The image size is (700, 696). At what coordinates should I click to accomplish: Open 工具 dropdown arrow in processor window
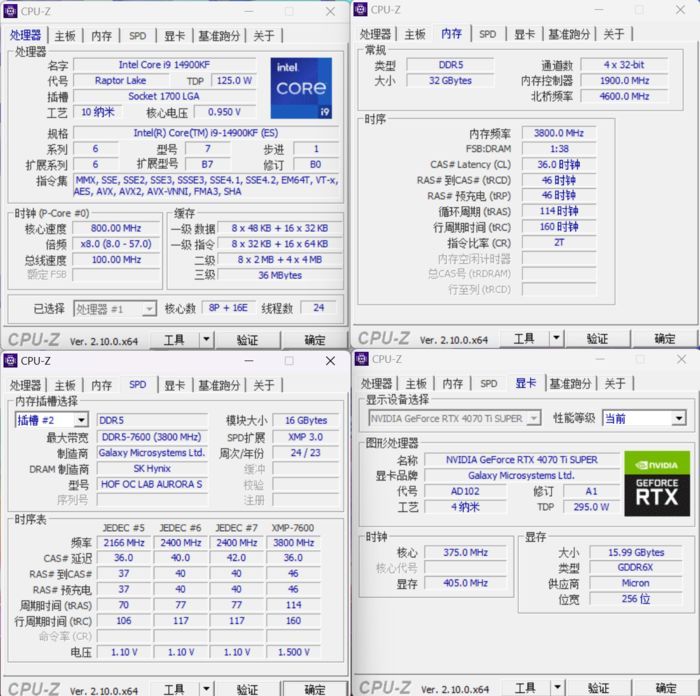pos(206,340)
